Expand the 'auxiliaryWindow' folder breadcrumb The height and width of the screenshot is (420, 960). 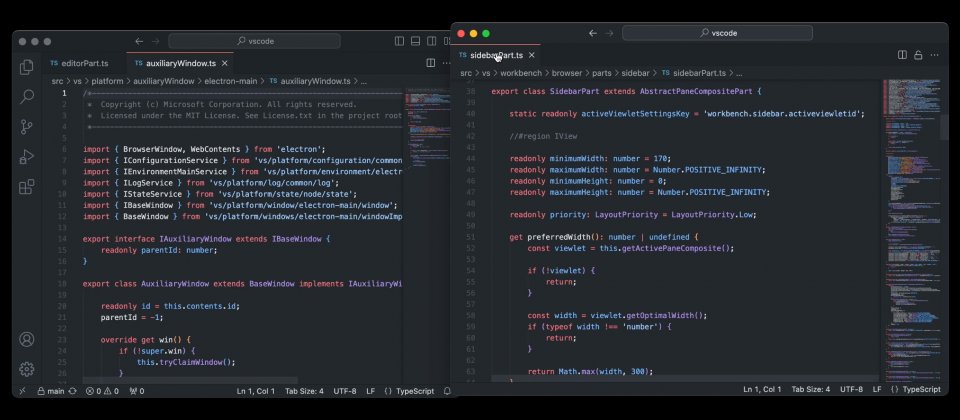163,81
